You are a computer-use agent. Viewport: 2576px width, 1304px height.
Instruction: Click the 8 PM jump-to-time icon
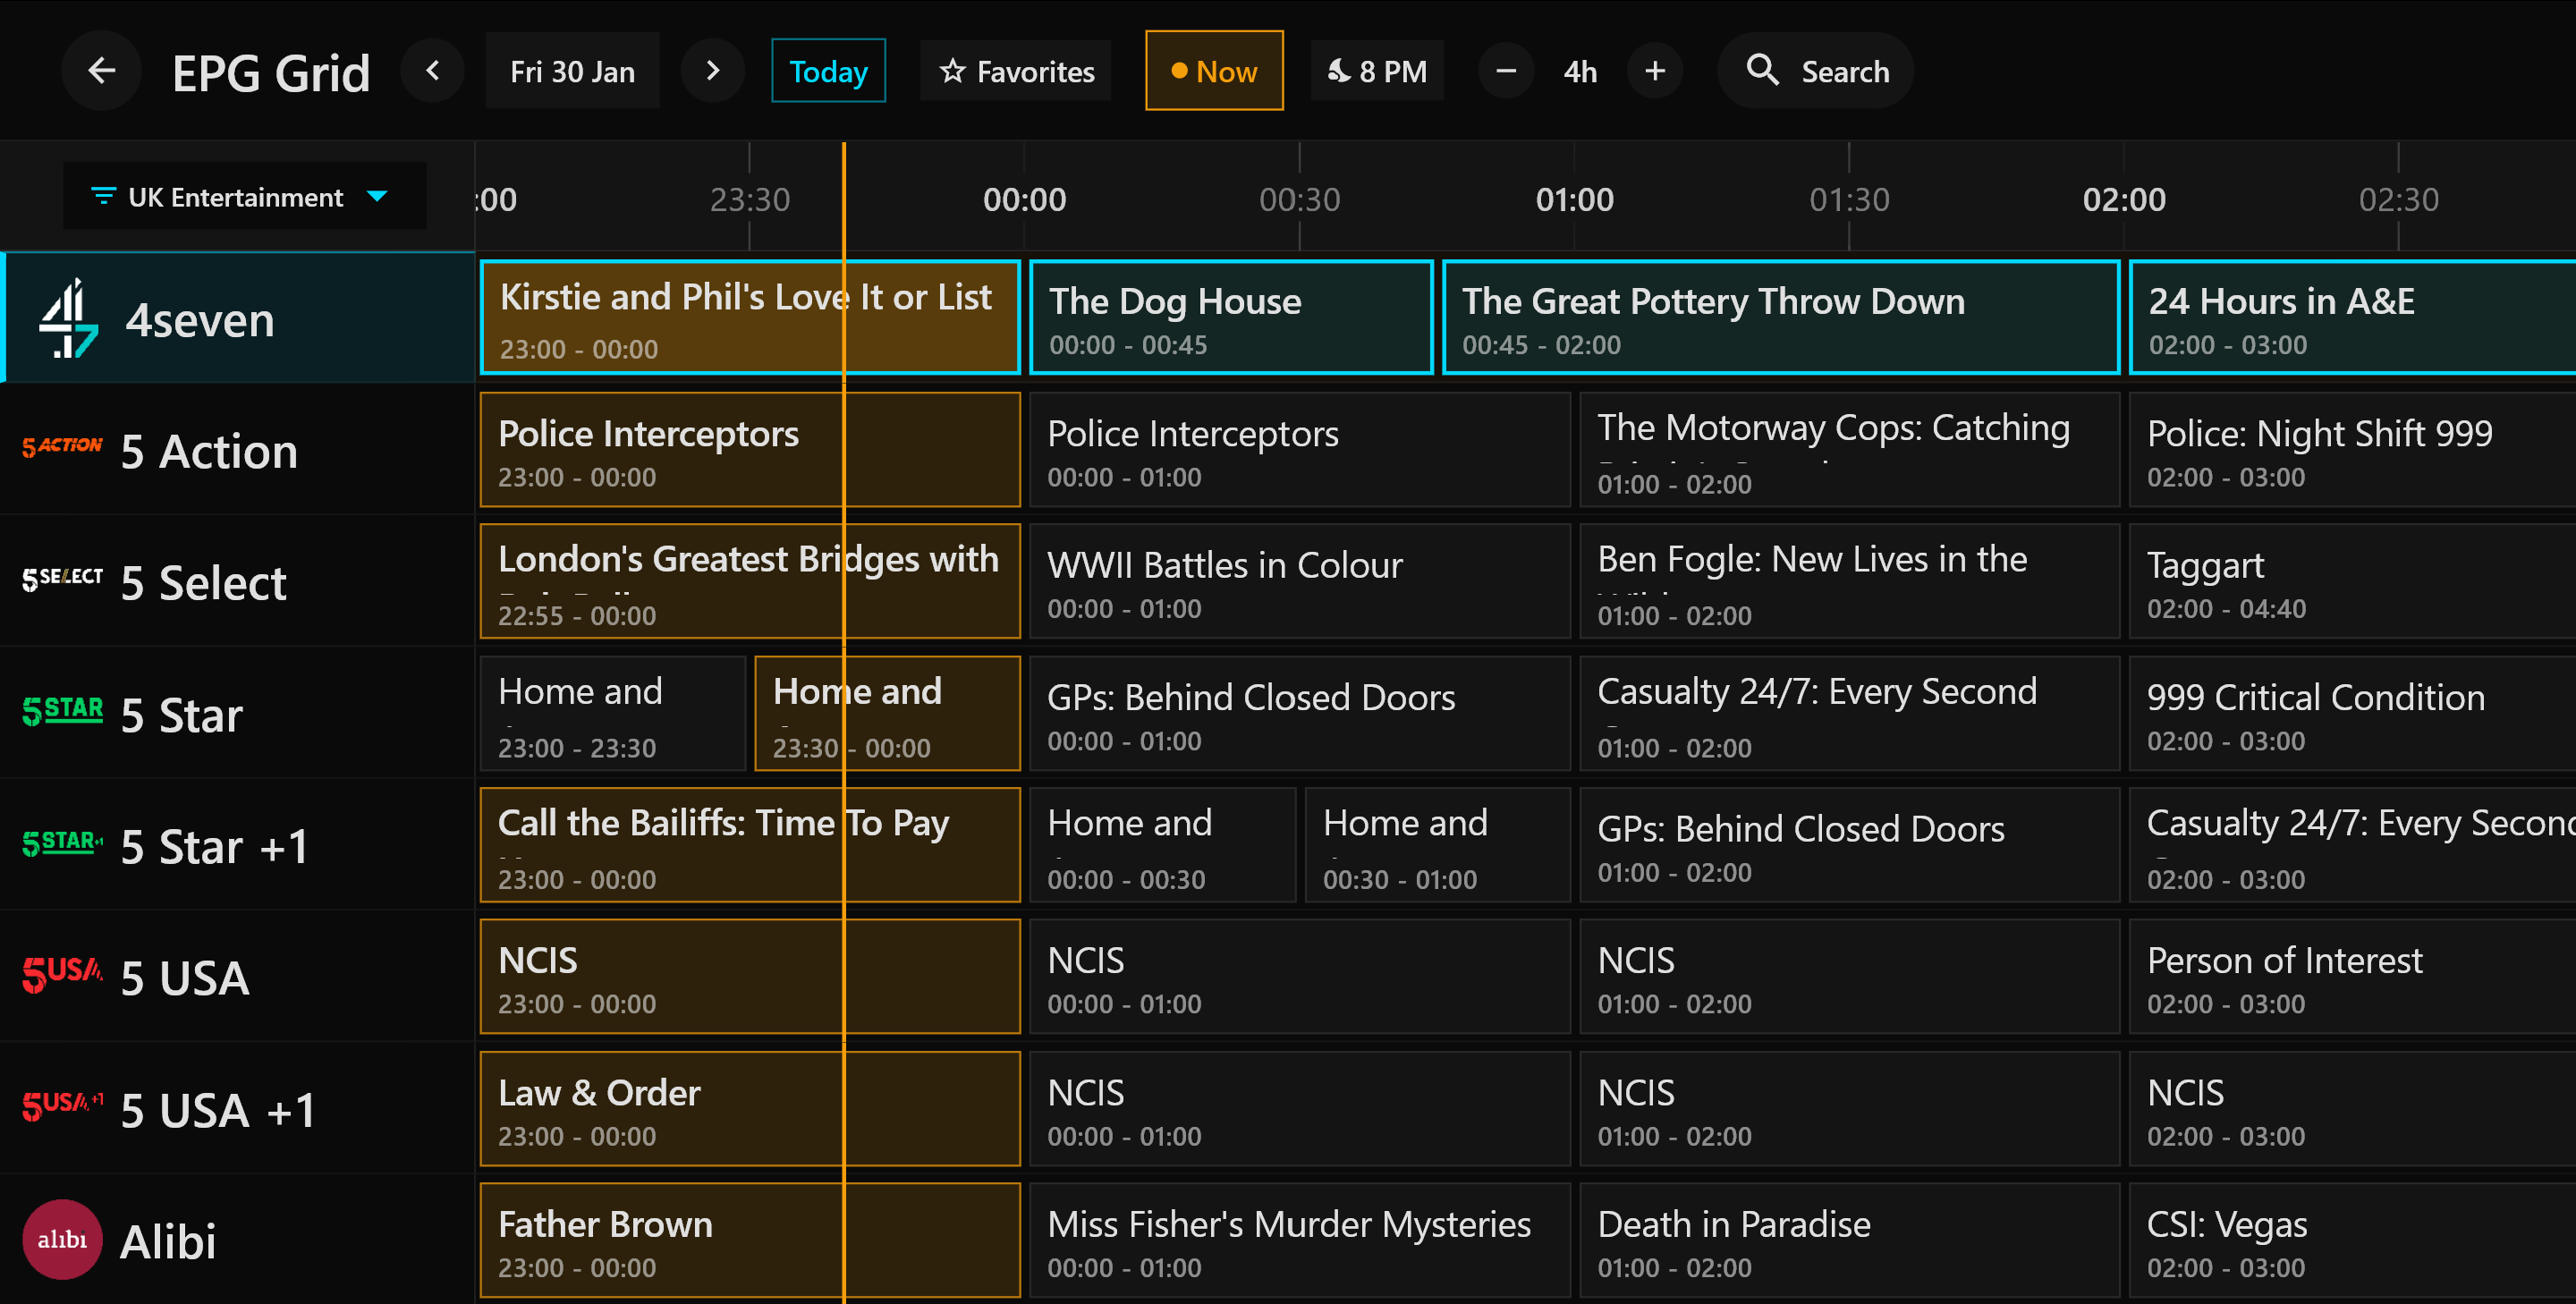point(1337,70)
